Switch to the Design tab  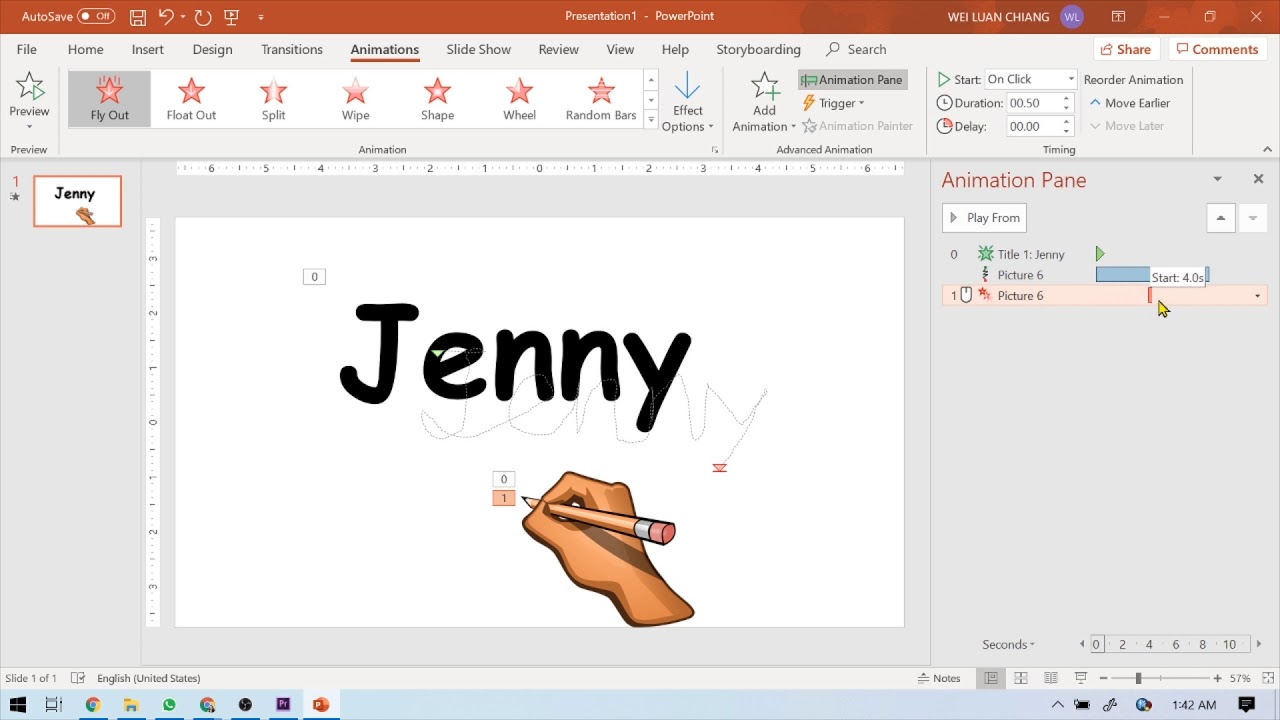pyautogui.click(x=212, y=49)
